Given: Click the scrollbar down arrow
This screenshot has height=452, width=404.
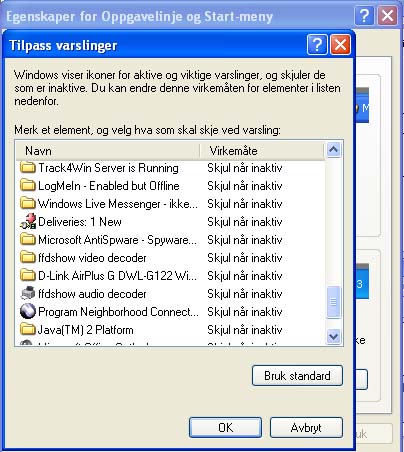Looking at the screenshot, I should point(334,336).
